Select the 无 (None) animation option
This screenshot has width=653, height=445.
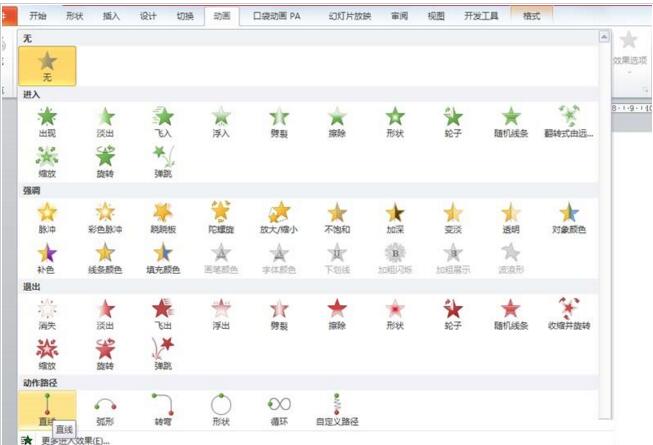[47, 66]
